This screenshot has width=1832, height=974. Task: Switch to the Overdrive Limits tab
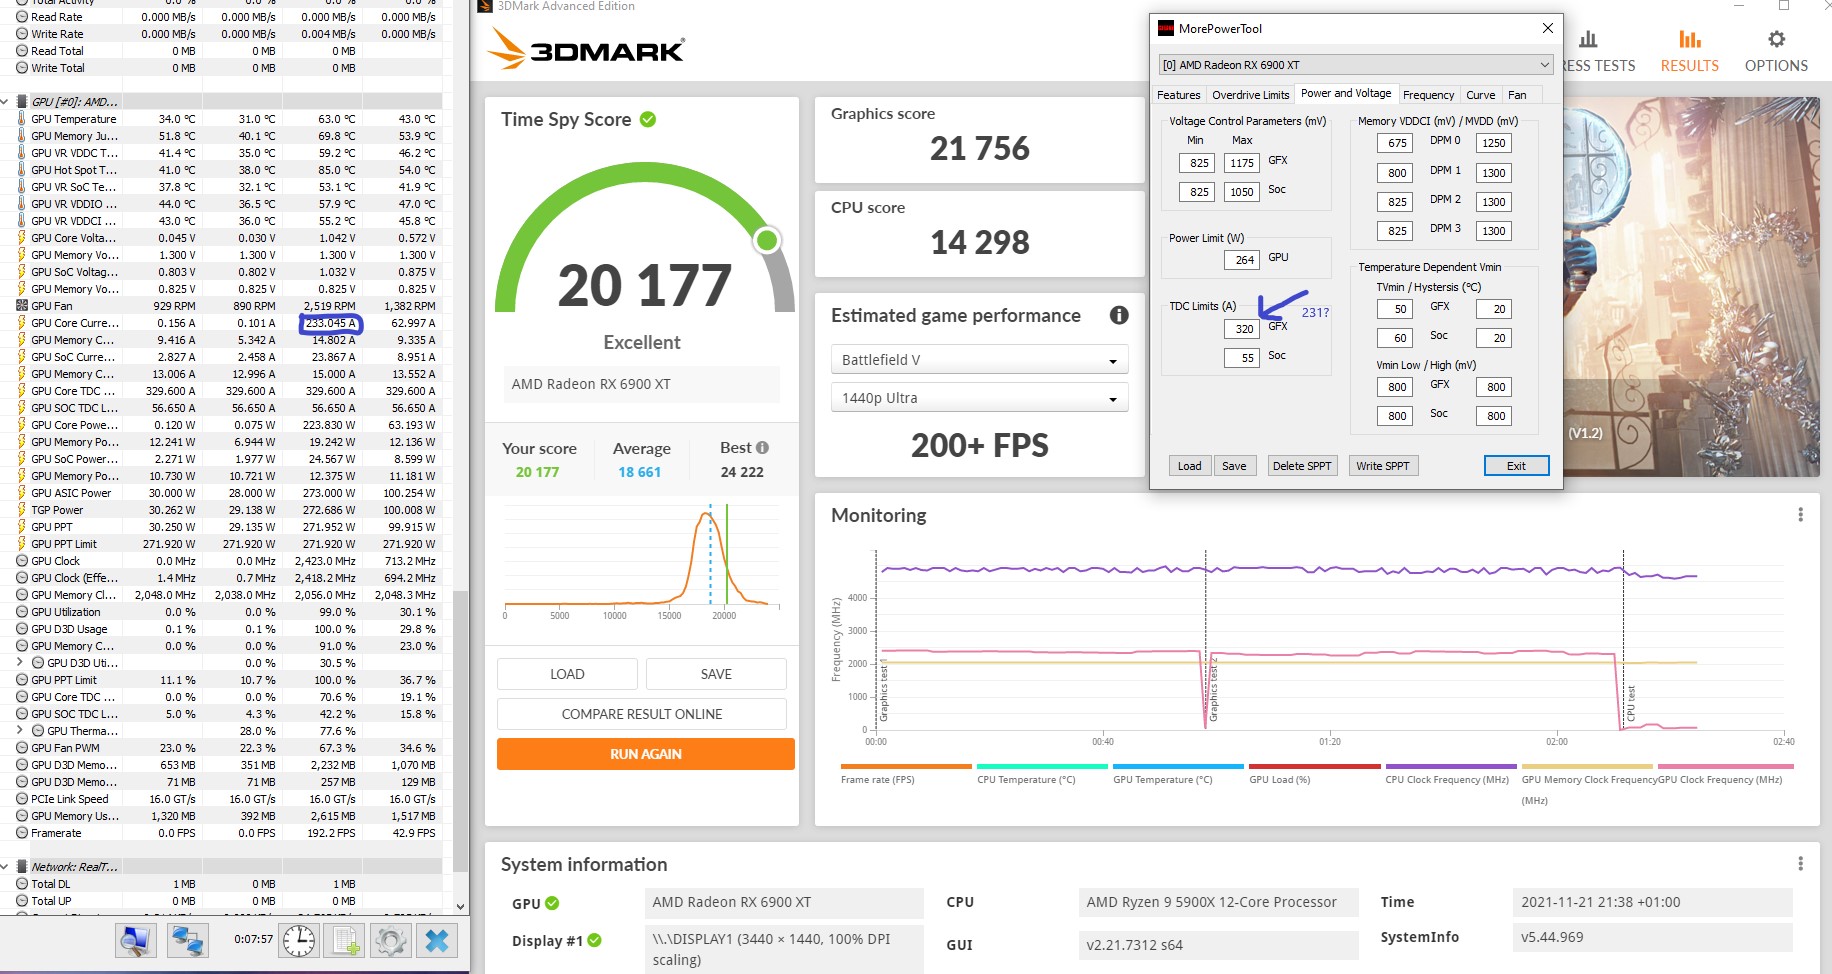[x=1250, y=95]
